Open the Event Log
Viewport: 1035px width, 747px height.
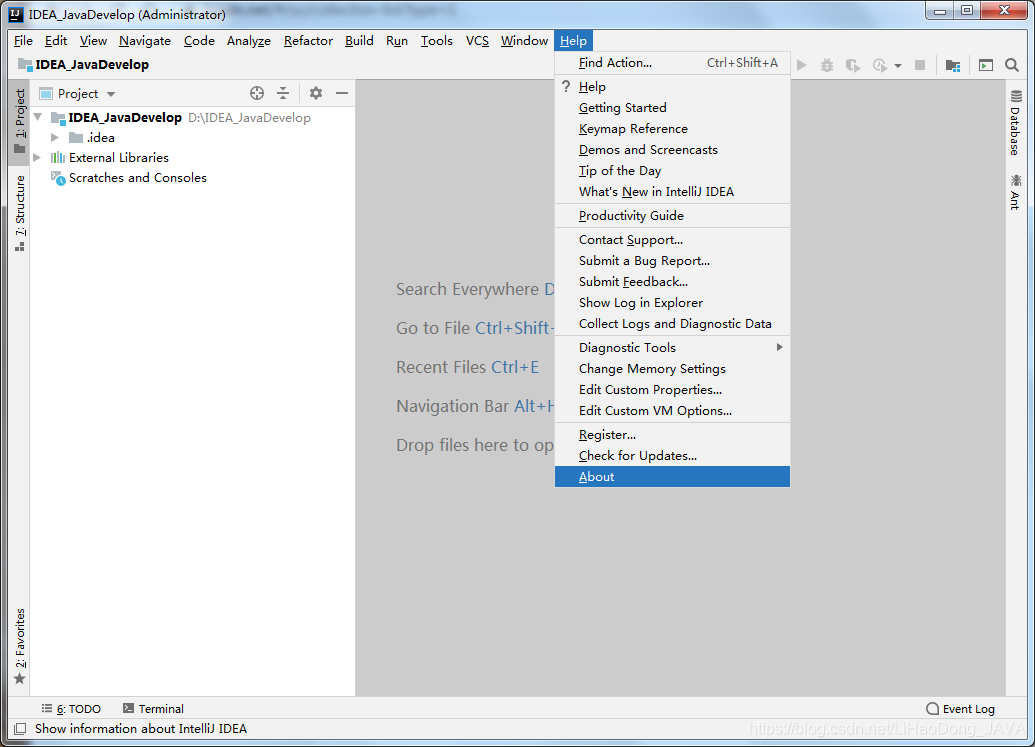pyautogui.click(x=960, y=709)
